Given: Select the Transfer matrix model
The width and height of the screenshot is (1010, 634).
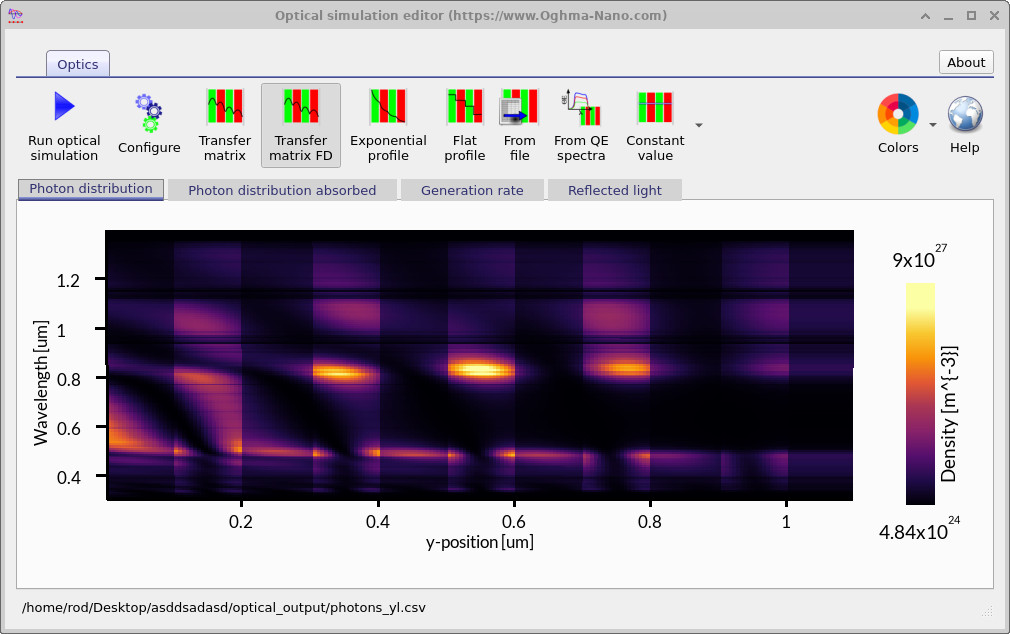Looking at the screenshot, I should pos(225,125).
